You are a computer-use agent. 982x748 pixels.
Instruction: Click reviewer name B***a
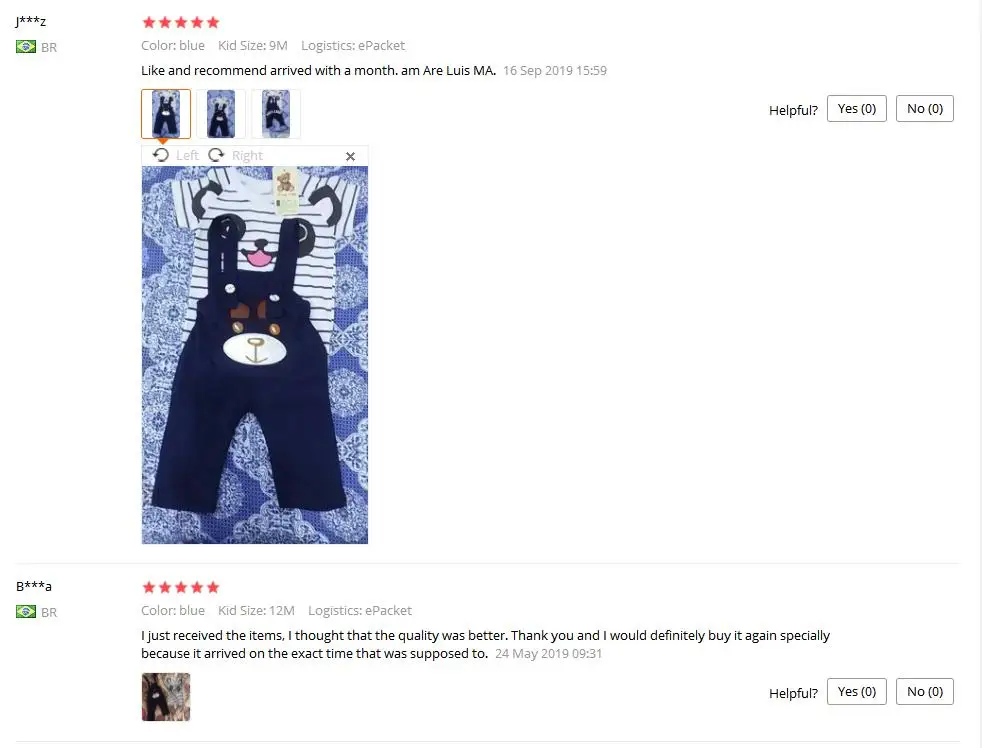tap(34, 586)
